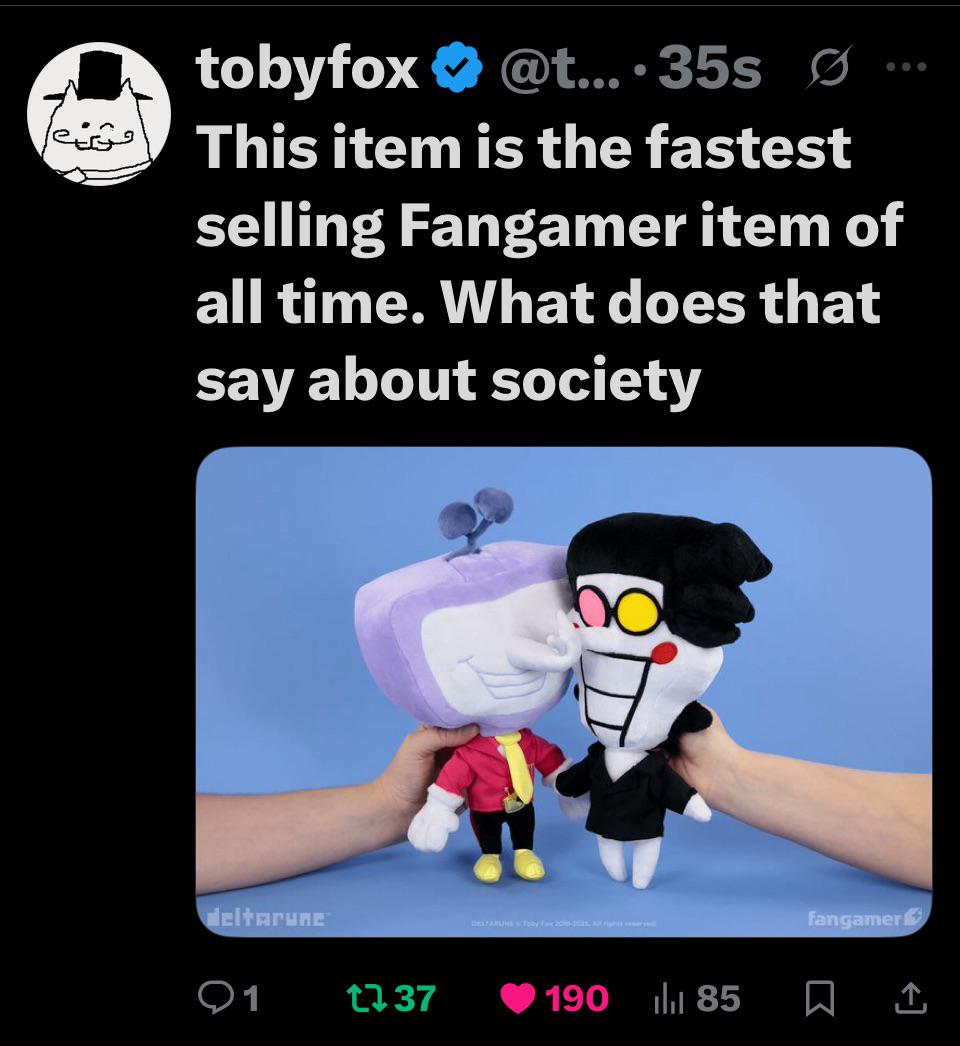
Task: Open the 35s timestamp link
Action: point(710,69)
